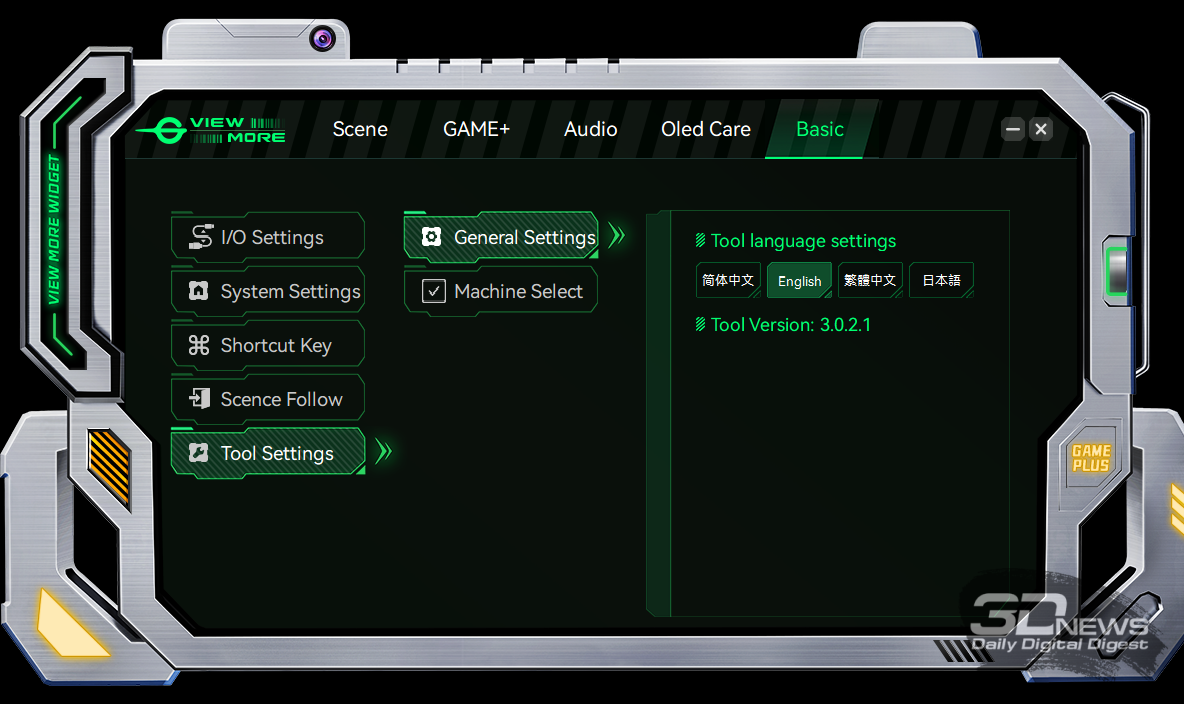Click the I/O Settings cable icon
This screenshot has height=704, width=1184.
click(200, 237)
